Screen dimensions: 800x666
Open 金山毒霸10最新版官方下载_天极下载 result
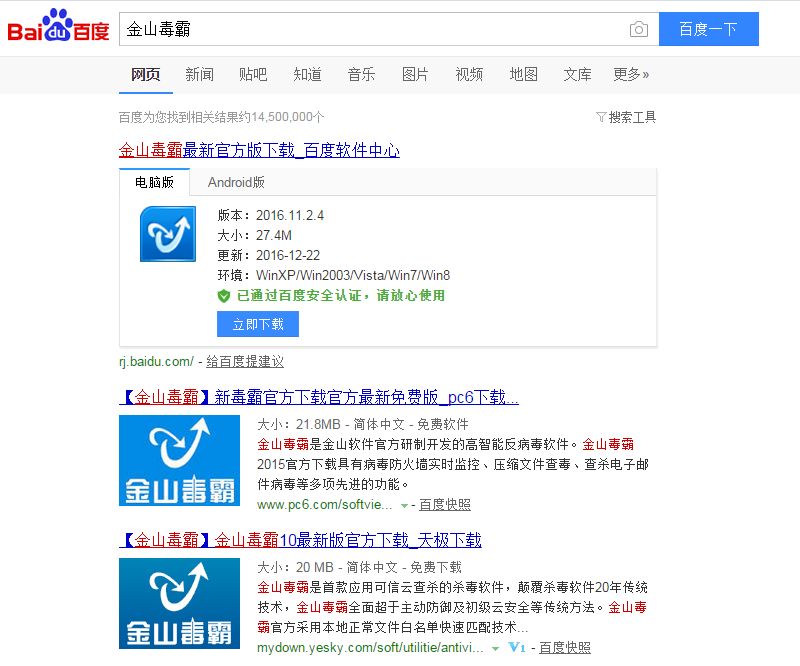(301, 540)
